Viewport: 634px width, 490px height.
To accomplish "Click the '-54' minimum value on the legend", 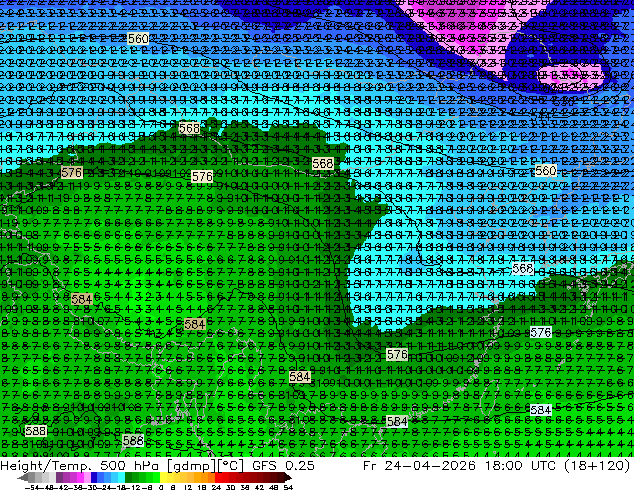I will [x=32, y=487].
